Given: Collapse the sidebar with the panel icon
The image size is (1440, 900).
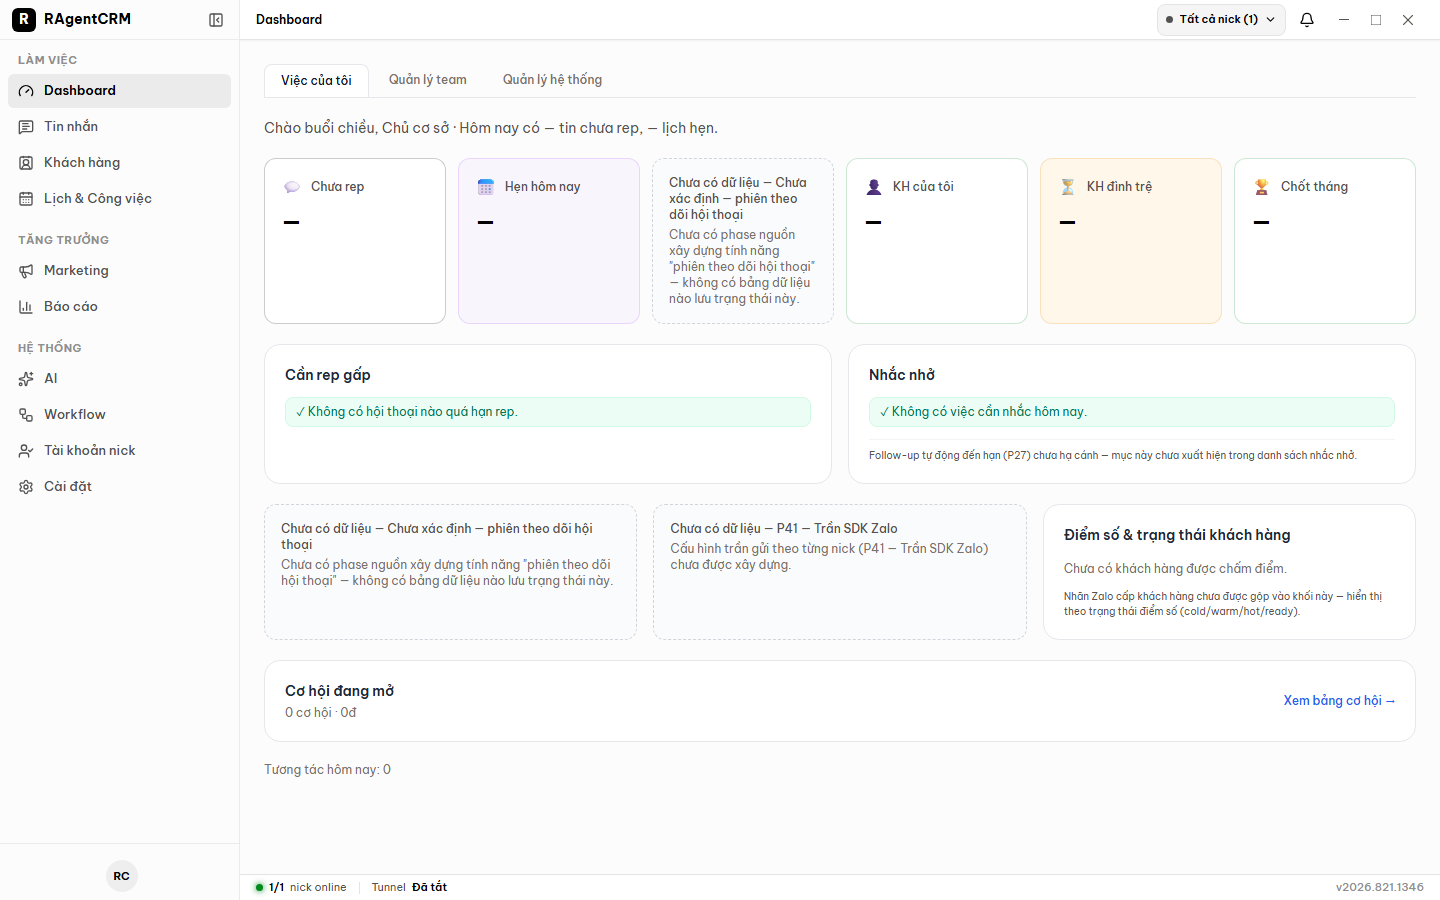Looking at the screenshot, I should pos(216,20).
